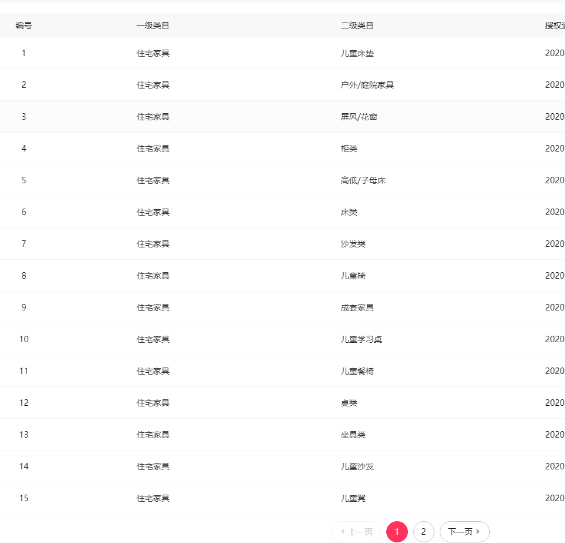
Task: Click the 二级类目 column header
Action: (x=357, y=25)
